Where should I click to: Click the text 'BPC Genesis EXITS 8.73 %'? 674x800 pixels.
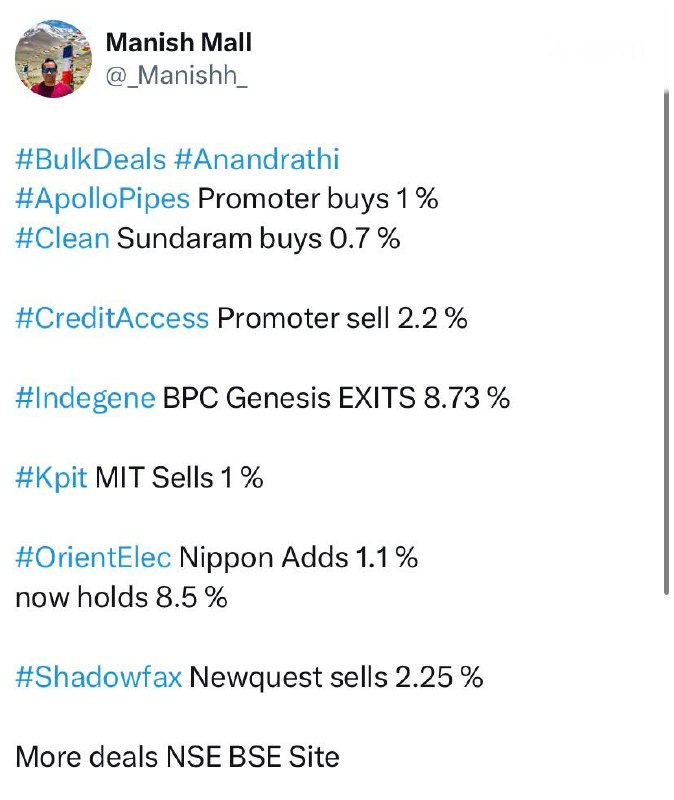336,398
